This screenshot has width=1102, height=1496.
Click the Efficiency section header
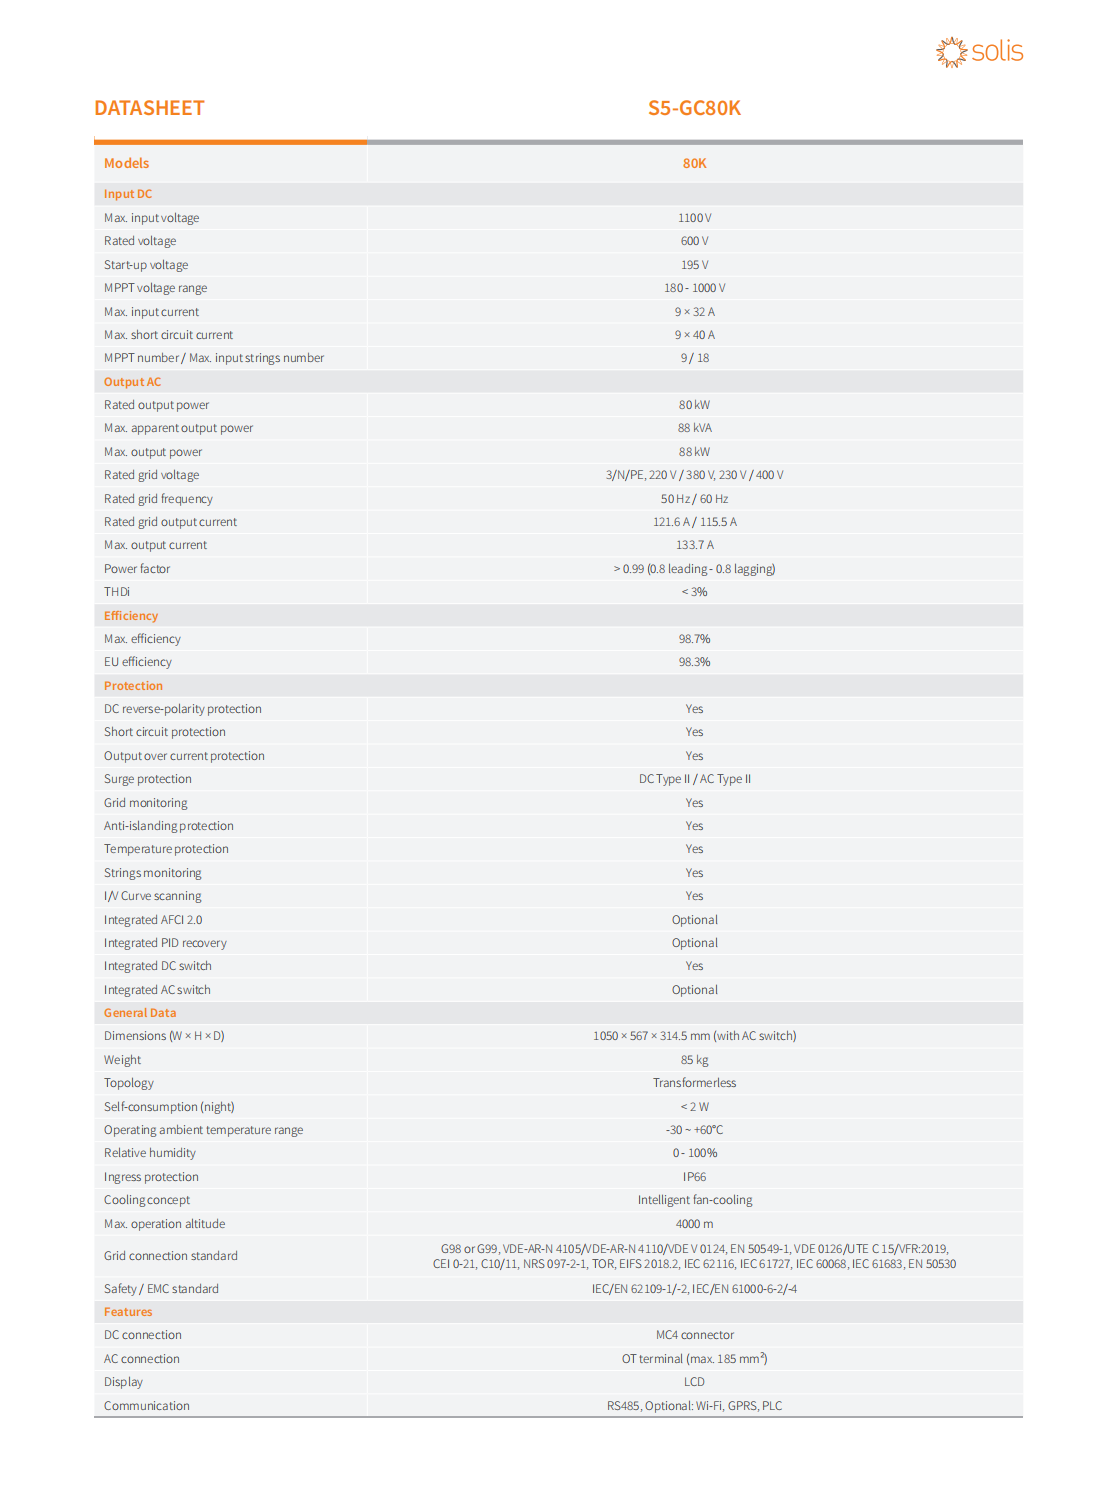click(131, 616)
